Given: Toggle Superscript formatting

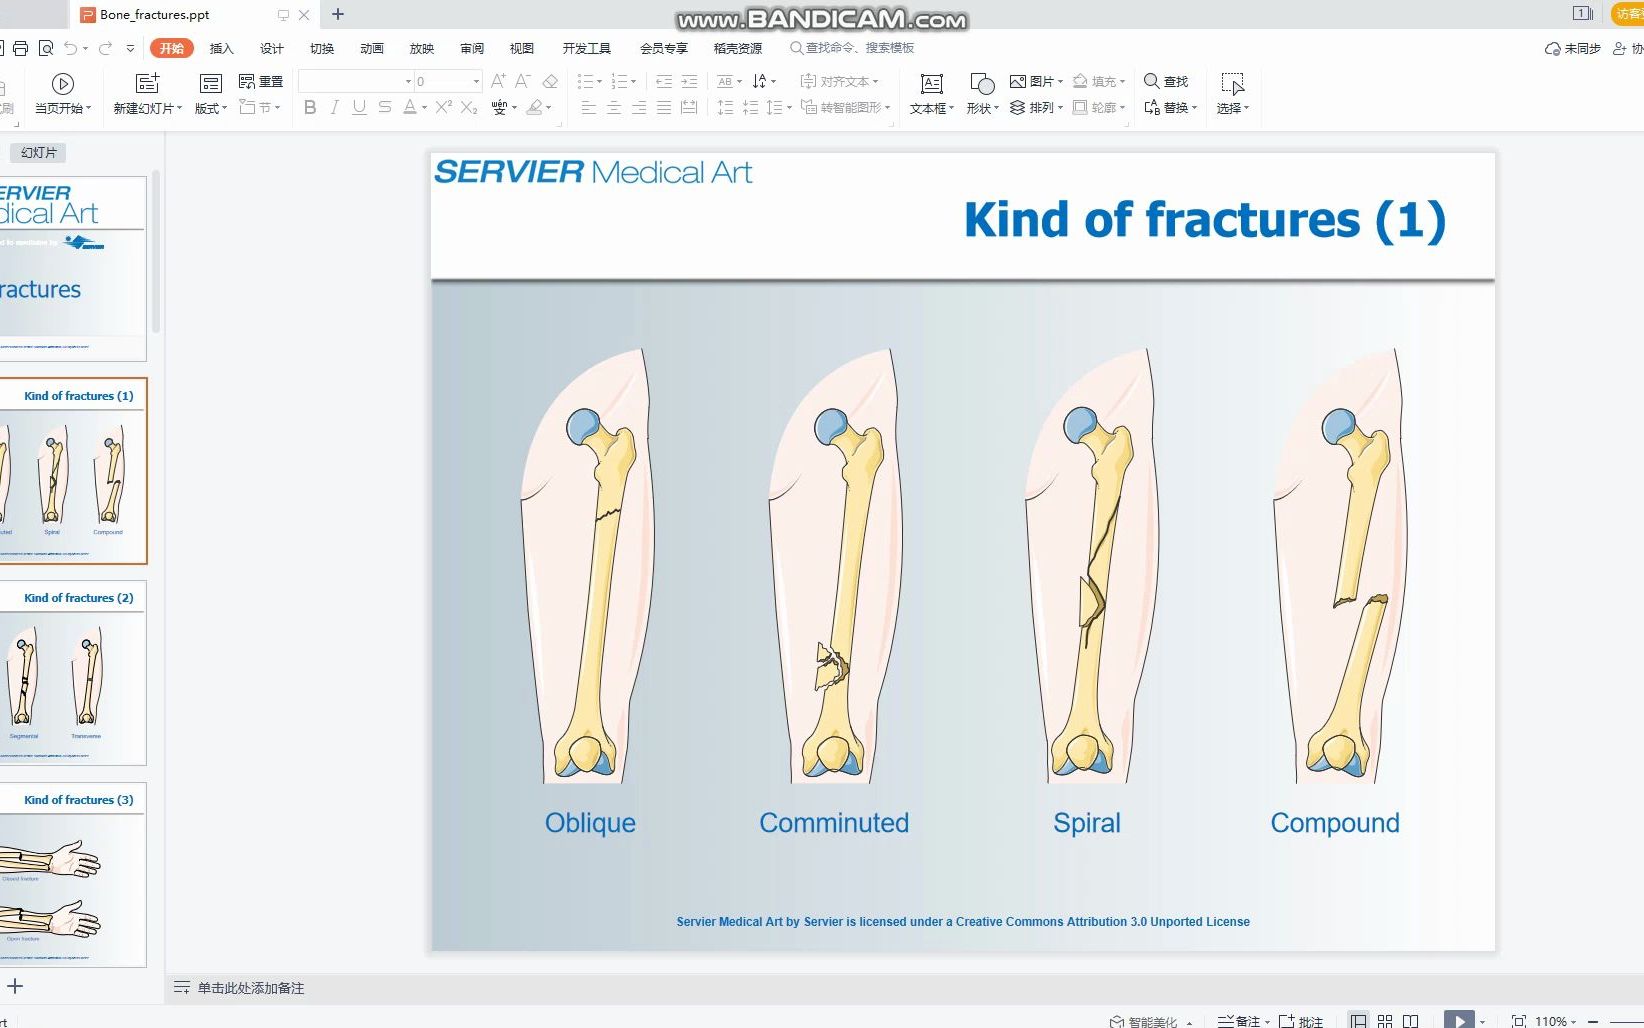Looking at the screenshot, I should [x=444, y=107].
